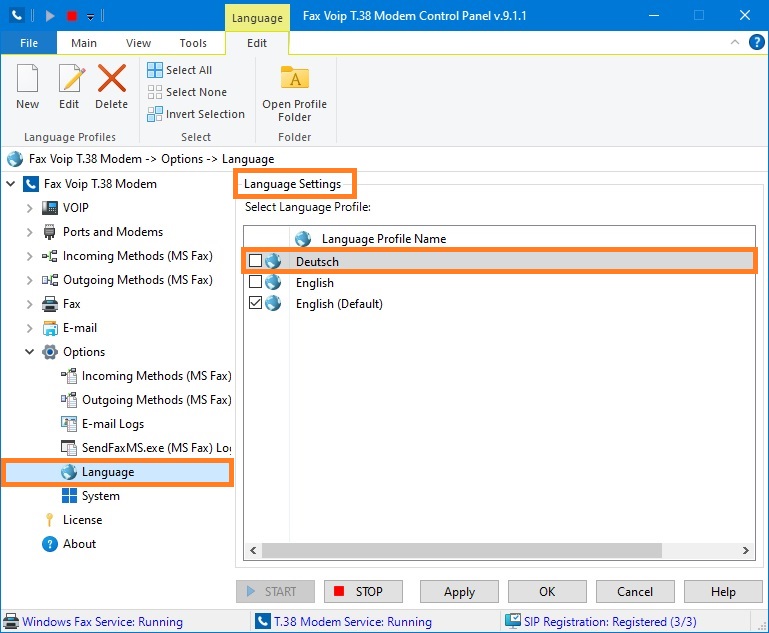The image size is (769, 633).
Task: Expand the VOIP tree node
Action: click(x=29, y=208)
